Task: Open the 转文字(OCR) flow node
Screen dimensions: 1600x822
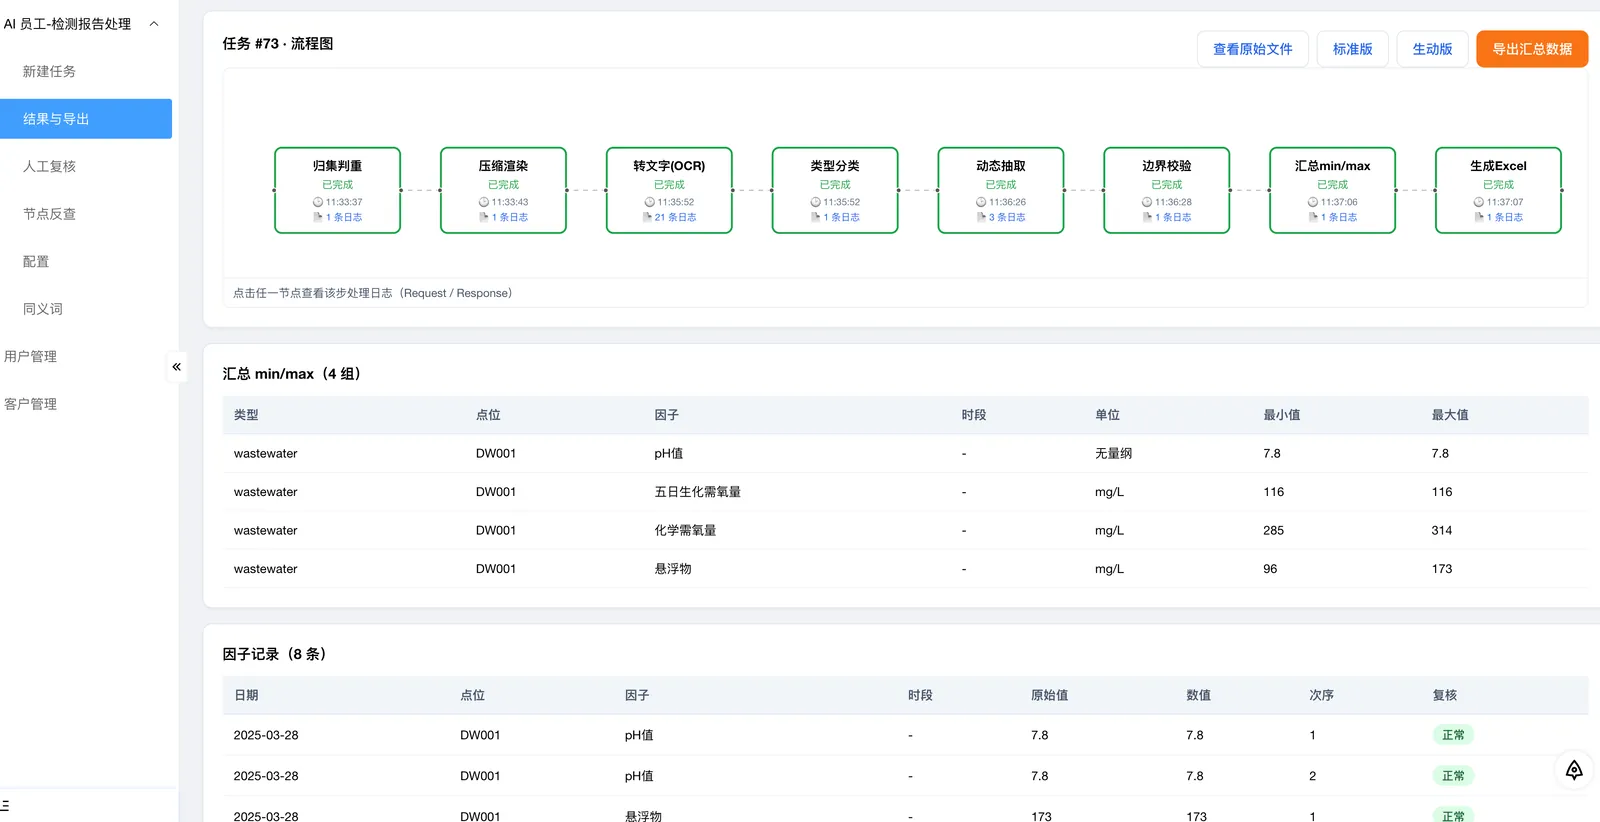Action: click(669, 190)
